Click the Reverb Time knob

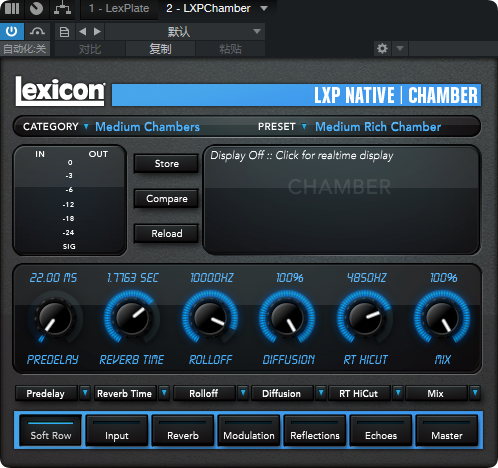click(x=132, y=317)
